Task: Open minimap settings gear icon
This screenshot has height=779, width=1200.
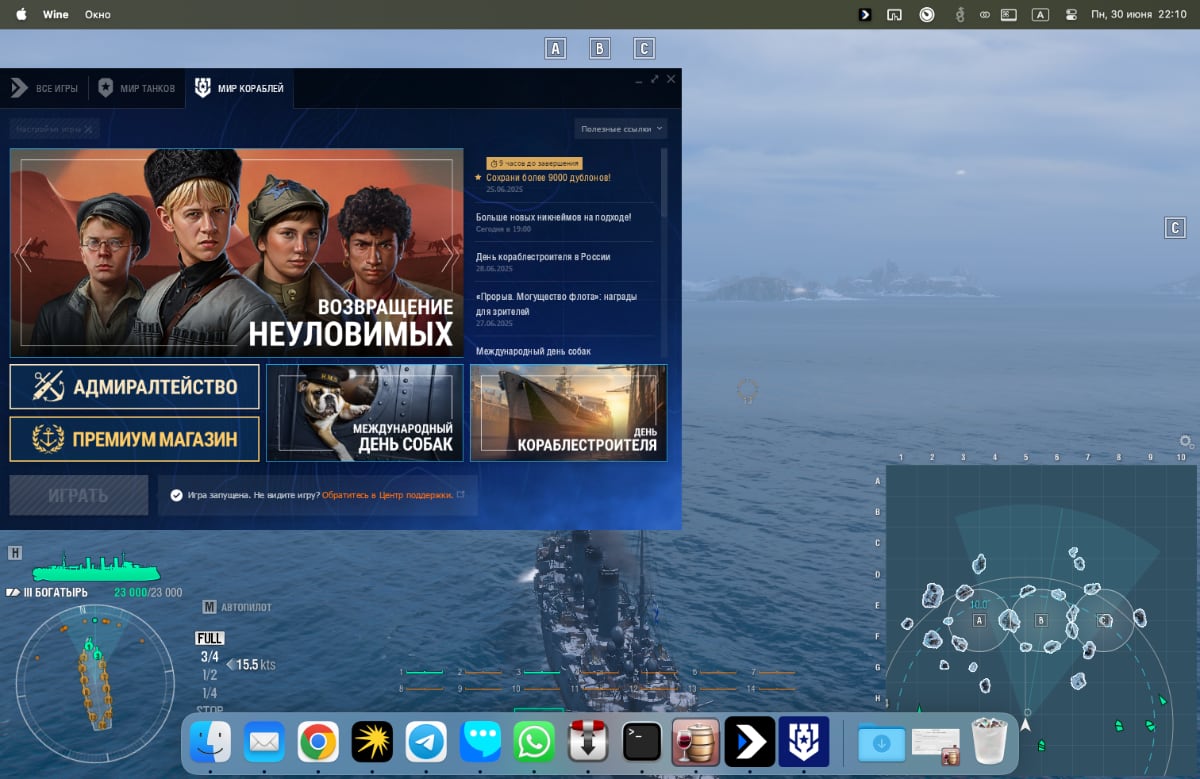Action: click(1186, 441)
